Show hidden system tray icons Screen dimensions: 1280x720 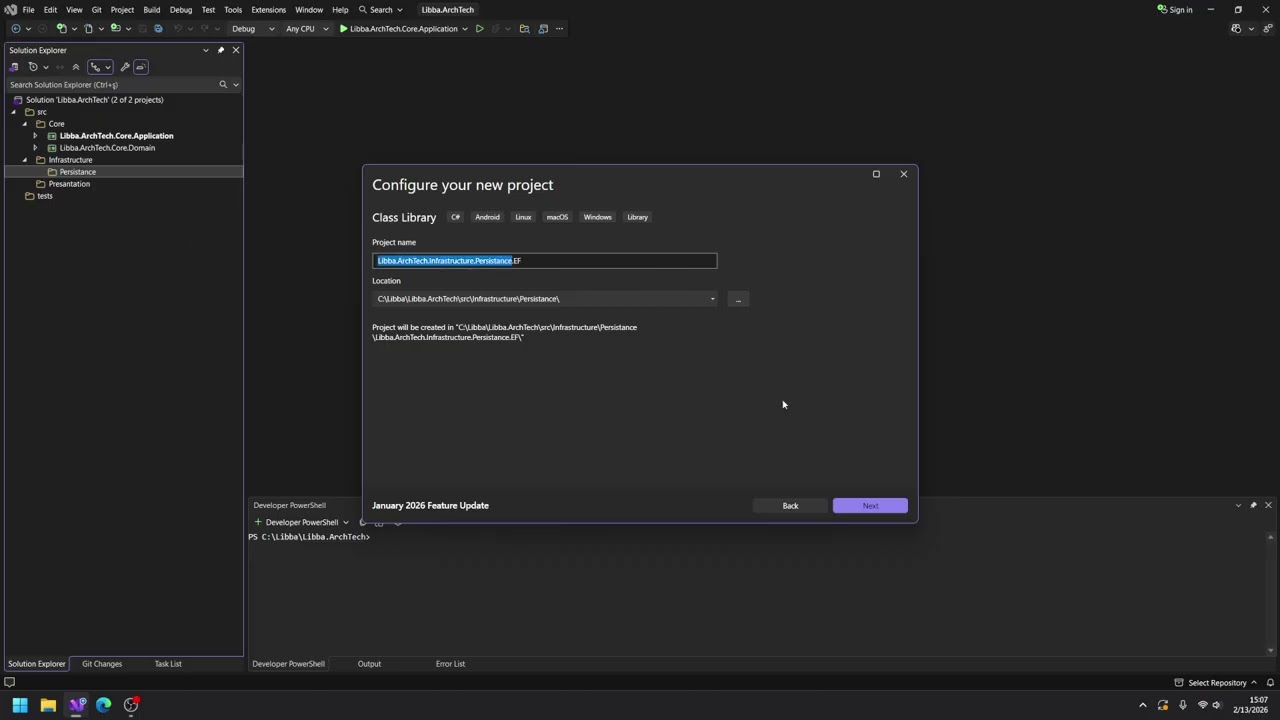(x=1143, y=705)
